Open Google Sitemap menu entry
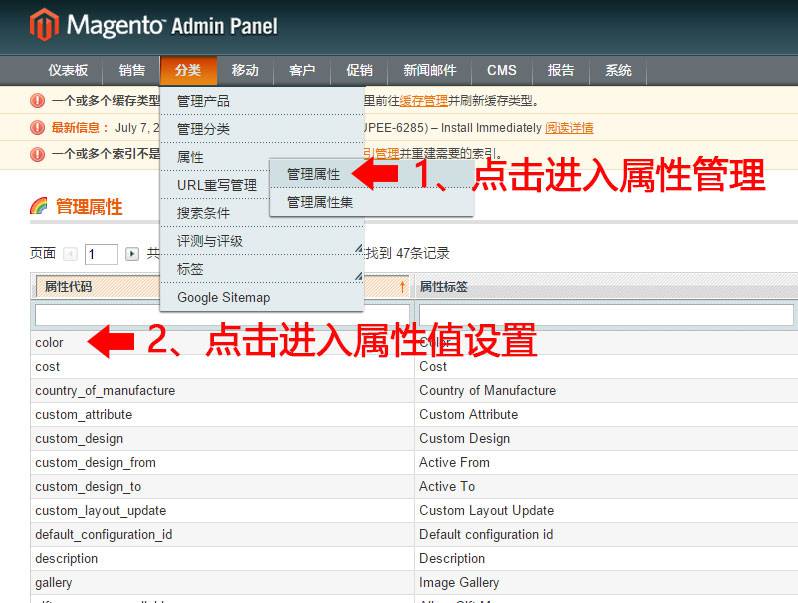Screen dimensions: 798x603 [x=223, y=297]
